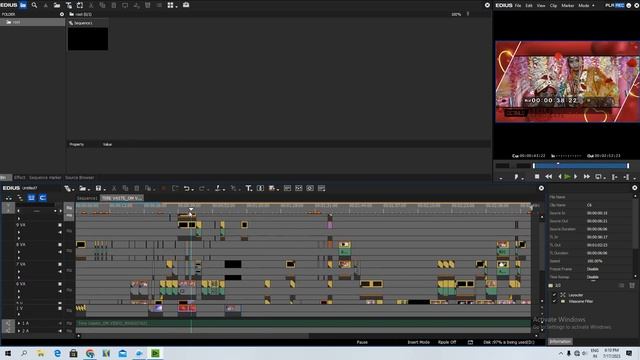The width and height of the screenshot is (640, 360).
Task: Open the Mode menu in player window
Action: [x=584, y=5]
